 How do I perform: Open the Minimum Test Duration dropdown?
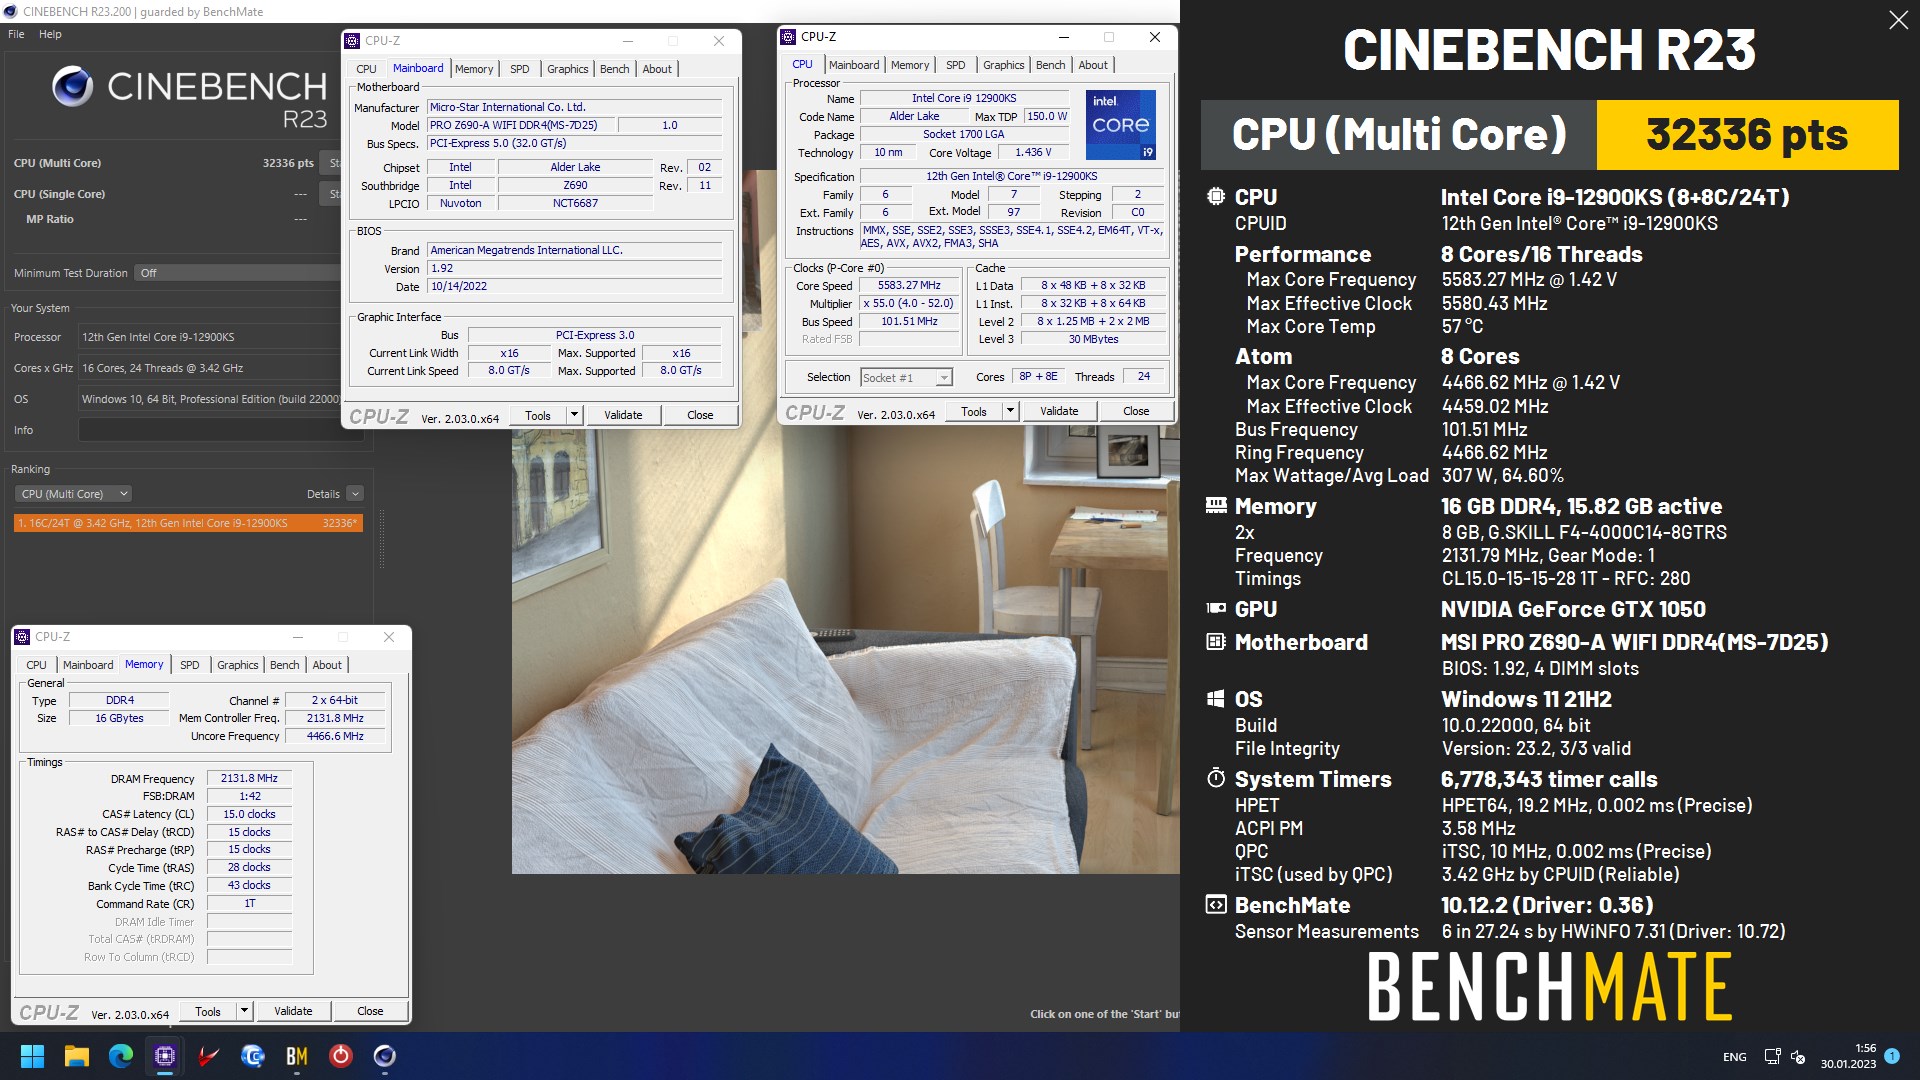(x=238, y=273)
